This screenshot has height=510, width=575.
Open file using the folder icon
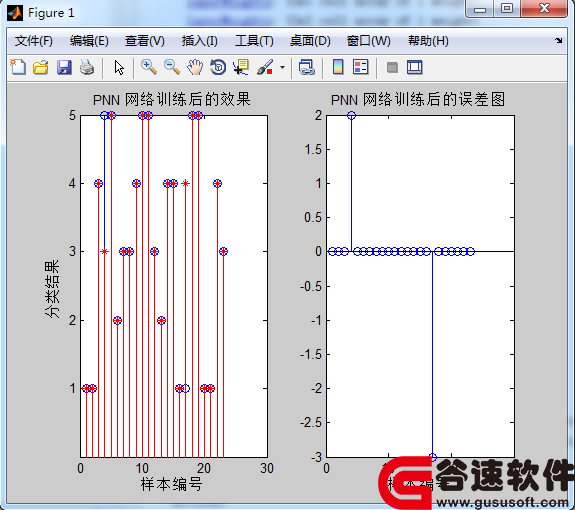41,68
